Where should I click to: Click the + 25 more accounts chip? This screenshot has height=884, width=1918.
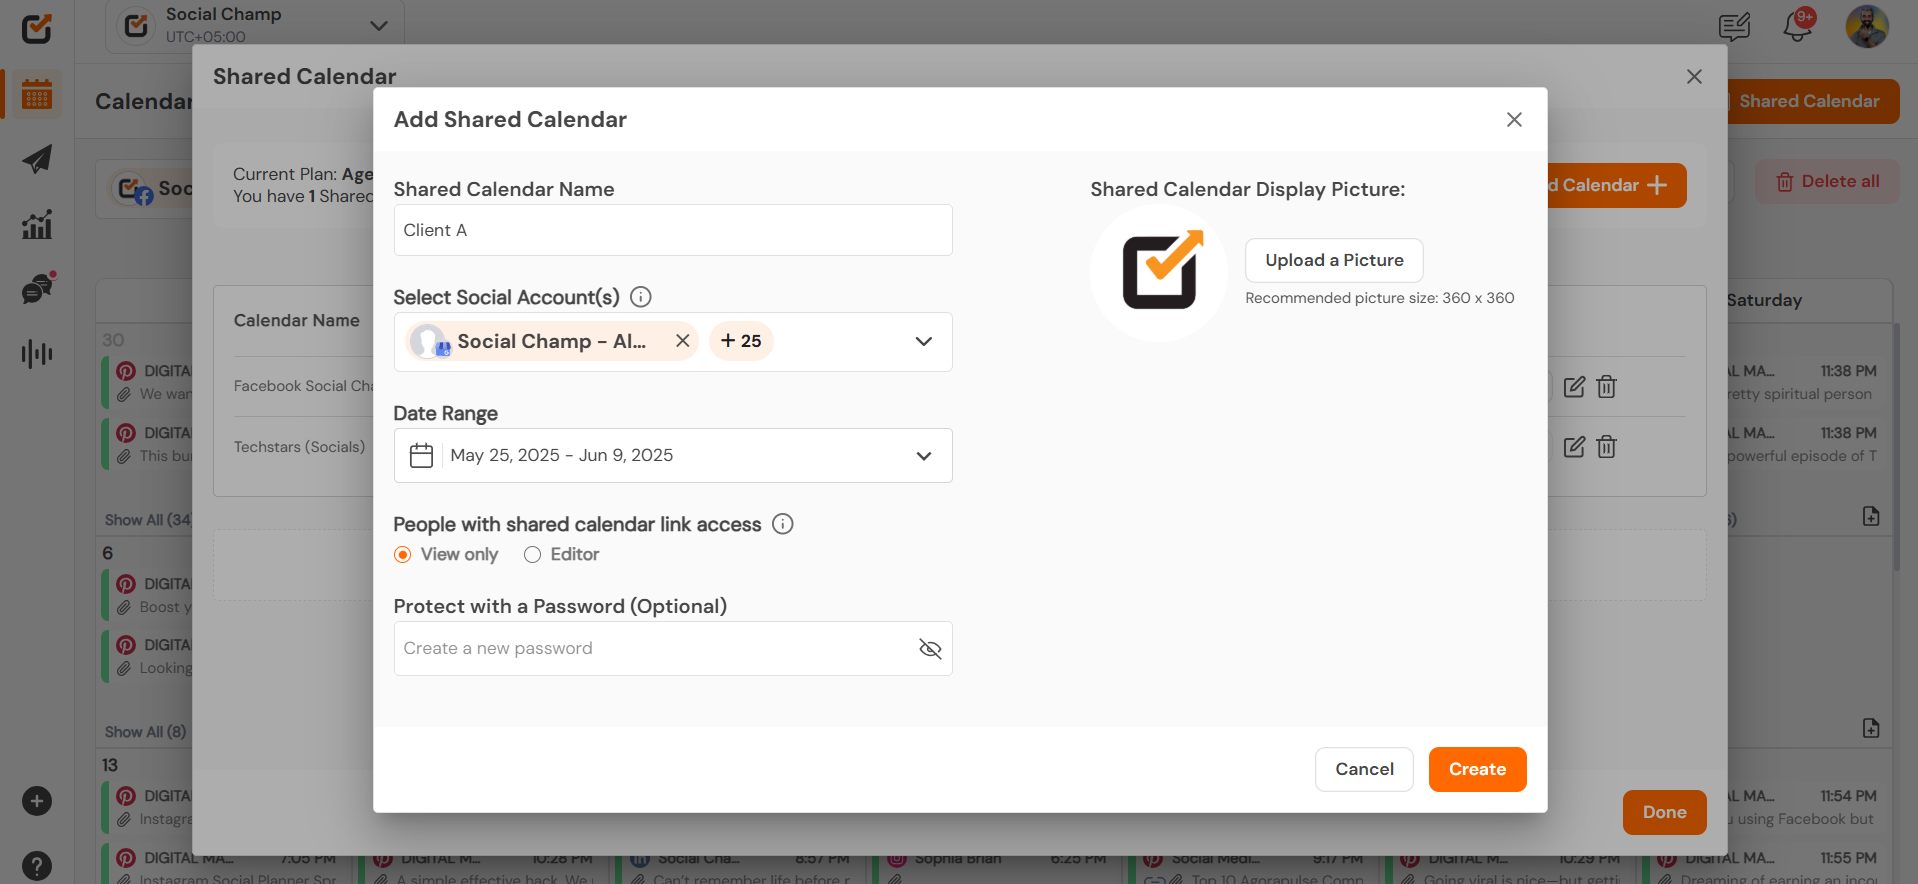pyautogui.click(x=741, y=341)
